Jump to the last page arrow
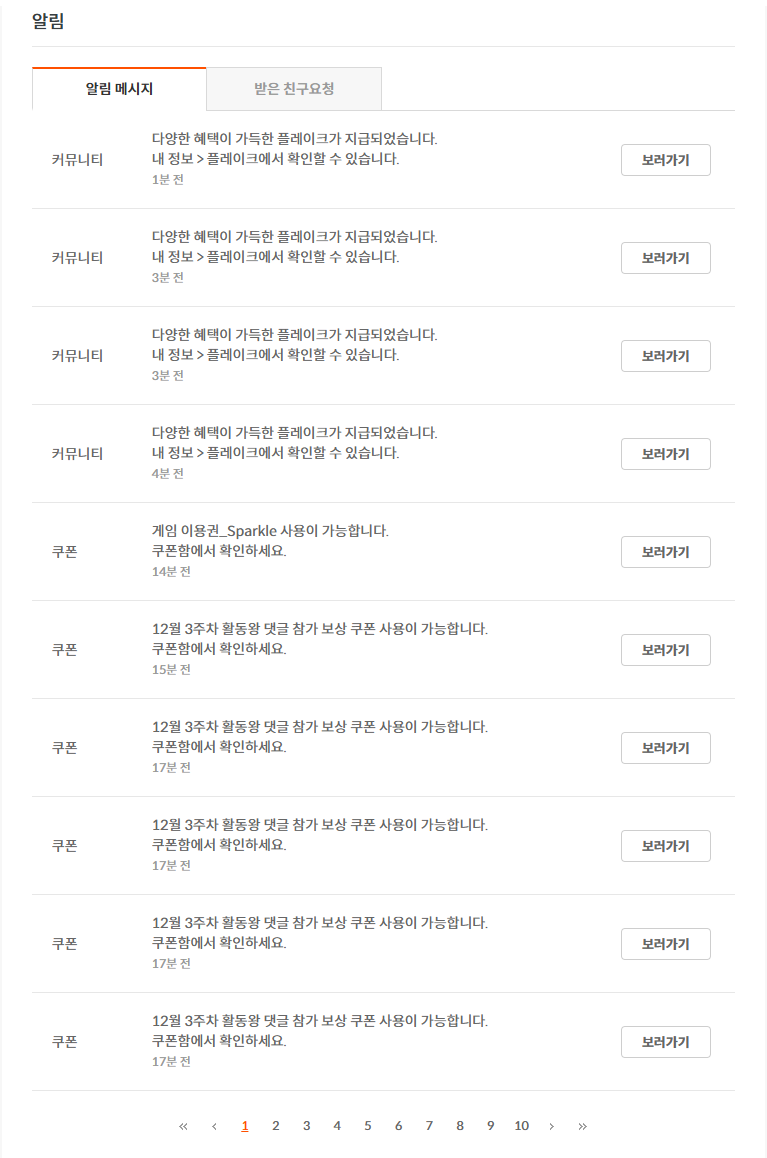767x1158 pixels. [x=582, y=1126]
